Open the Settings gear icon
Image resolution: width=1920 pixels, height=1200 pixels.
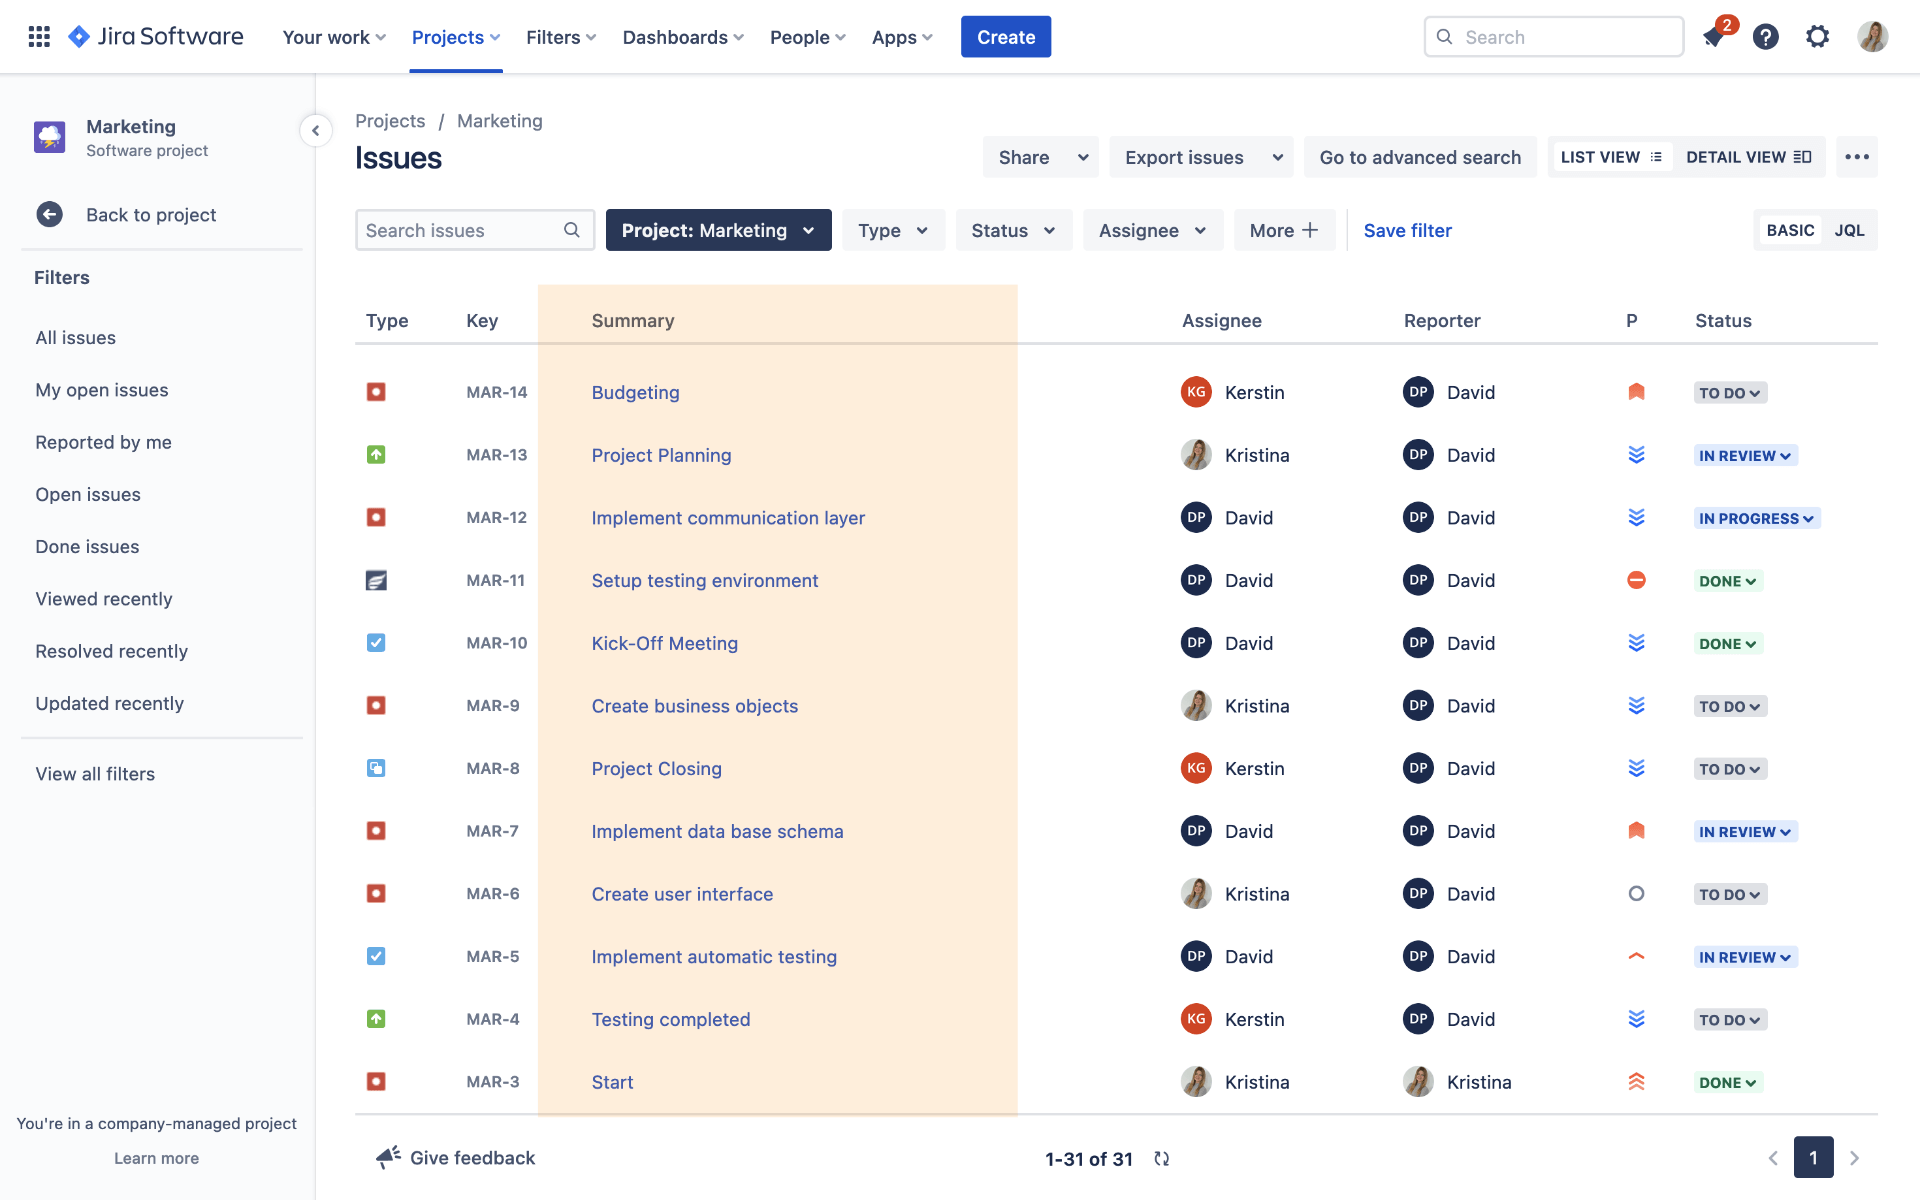(x=1817, y=36)
